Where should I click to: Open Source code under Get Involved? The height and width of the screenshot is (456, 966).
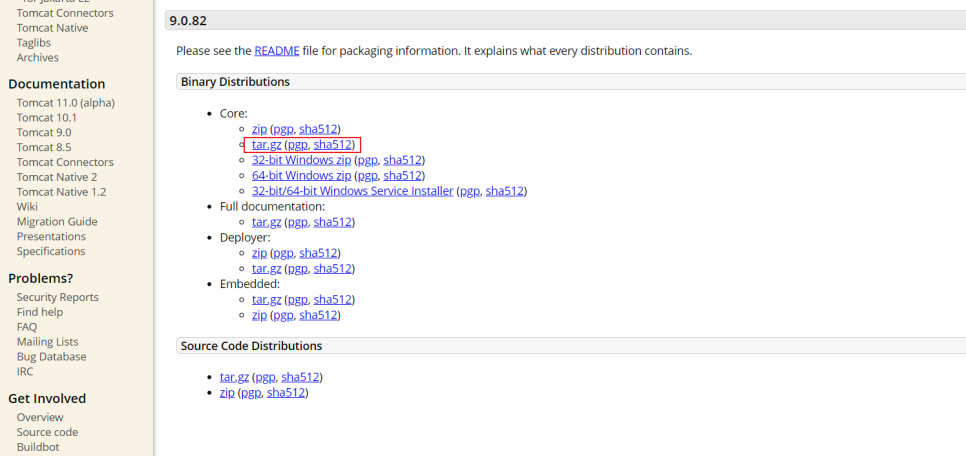coord(47,432)
